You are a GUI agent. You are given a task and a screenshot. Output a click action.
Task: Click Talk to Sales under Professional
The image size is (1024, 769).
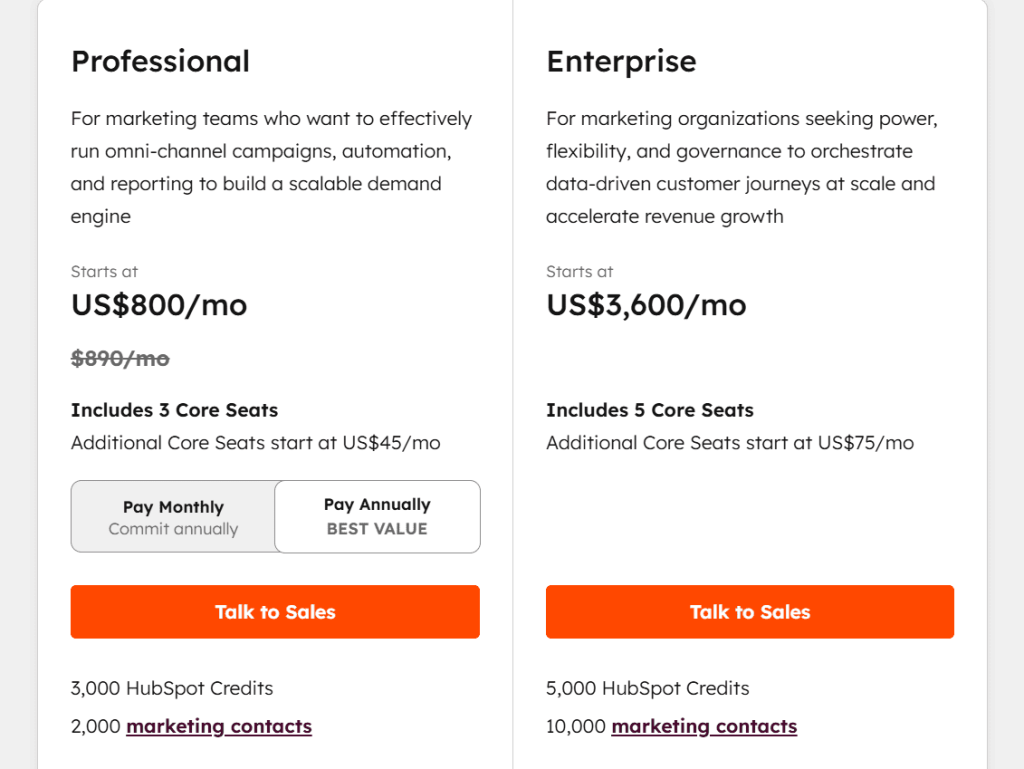275,612
